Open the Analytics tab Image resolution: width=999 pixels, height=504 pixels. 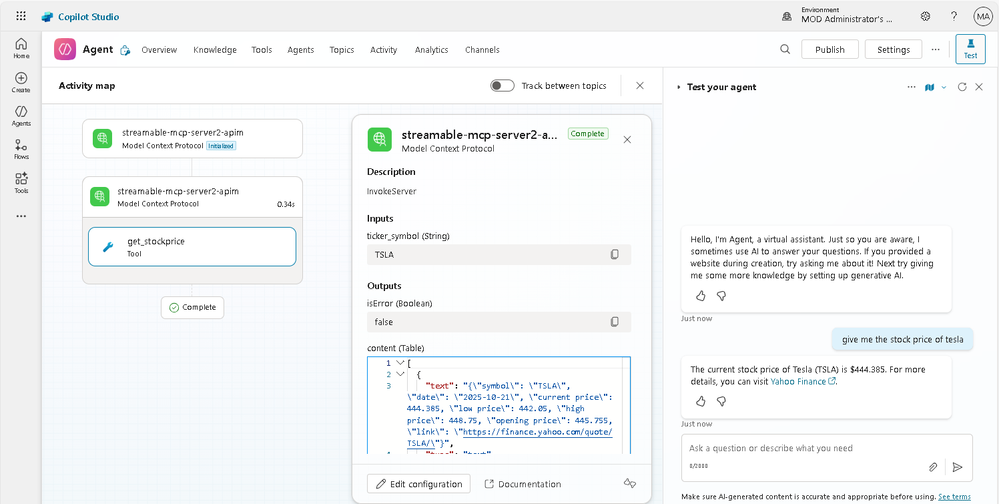(431, 50)
